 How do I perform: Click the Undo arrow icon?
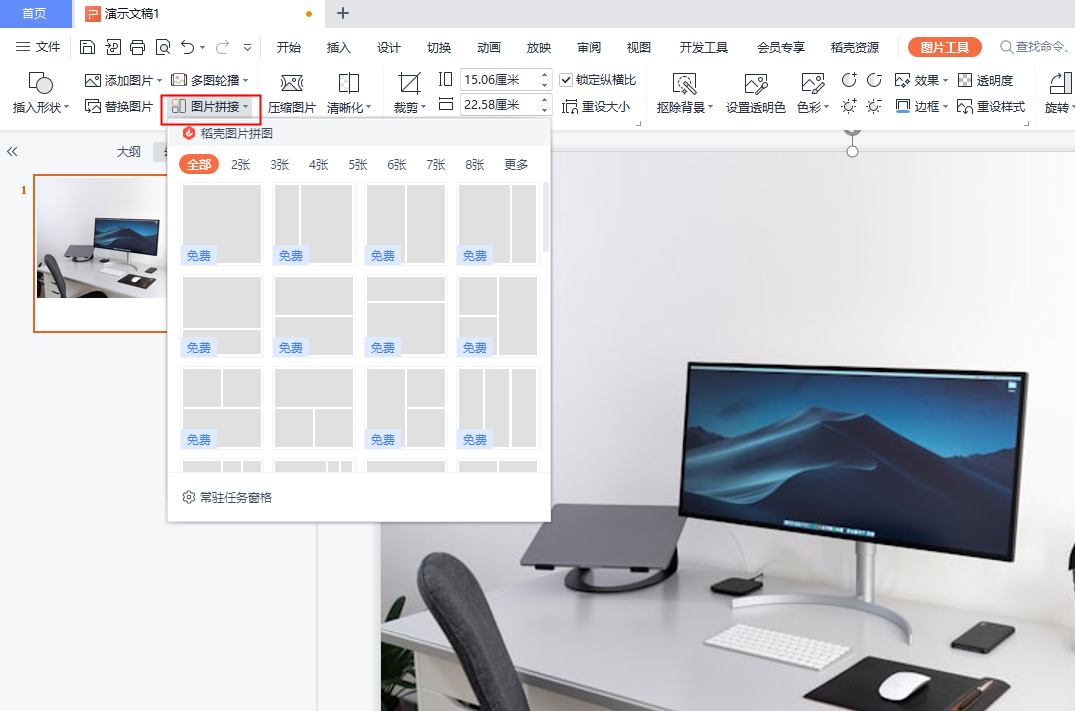coord(187,47)
